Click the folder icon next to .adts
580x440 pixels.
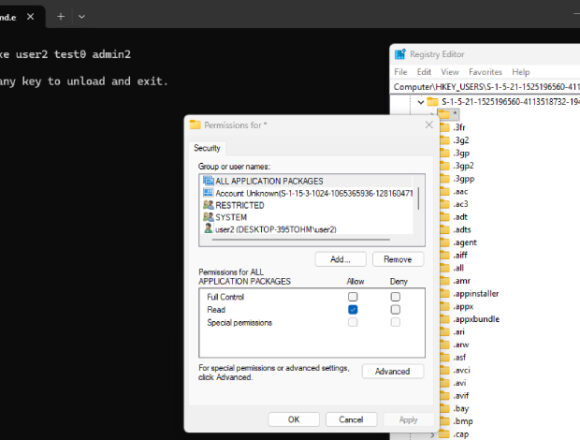pyautogui.click(x=445, y=230)
